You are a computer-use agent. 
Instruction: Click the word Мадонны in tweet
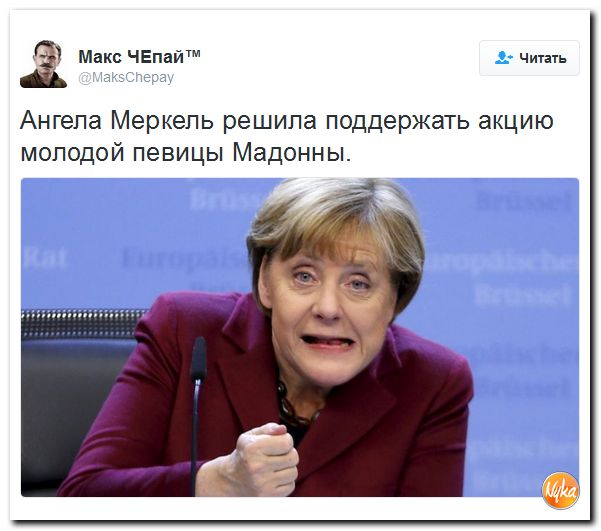click(x=292, y=152)
